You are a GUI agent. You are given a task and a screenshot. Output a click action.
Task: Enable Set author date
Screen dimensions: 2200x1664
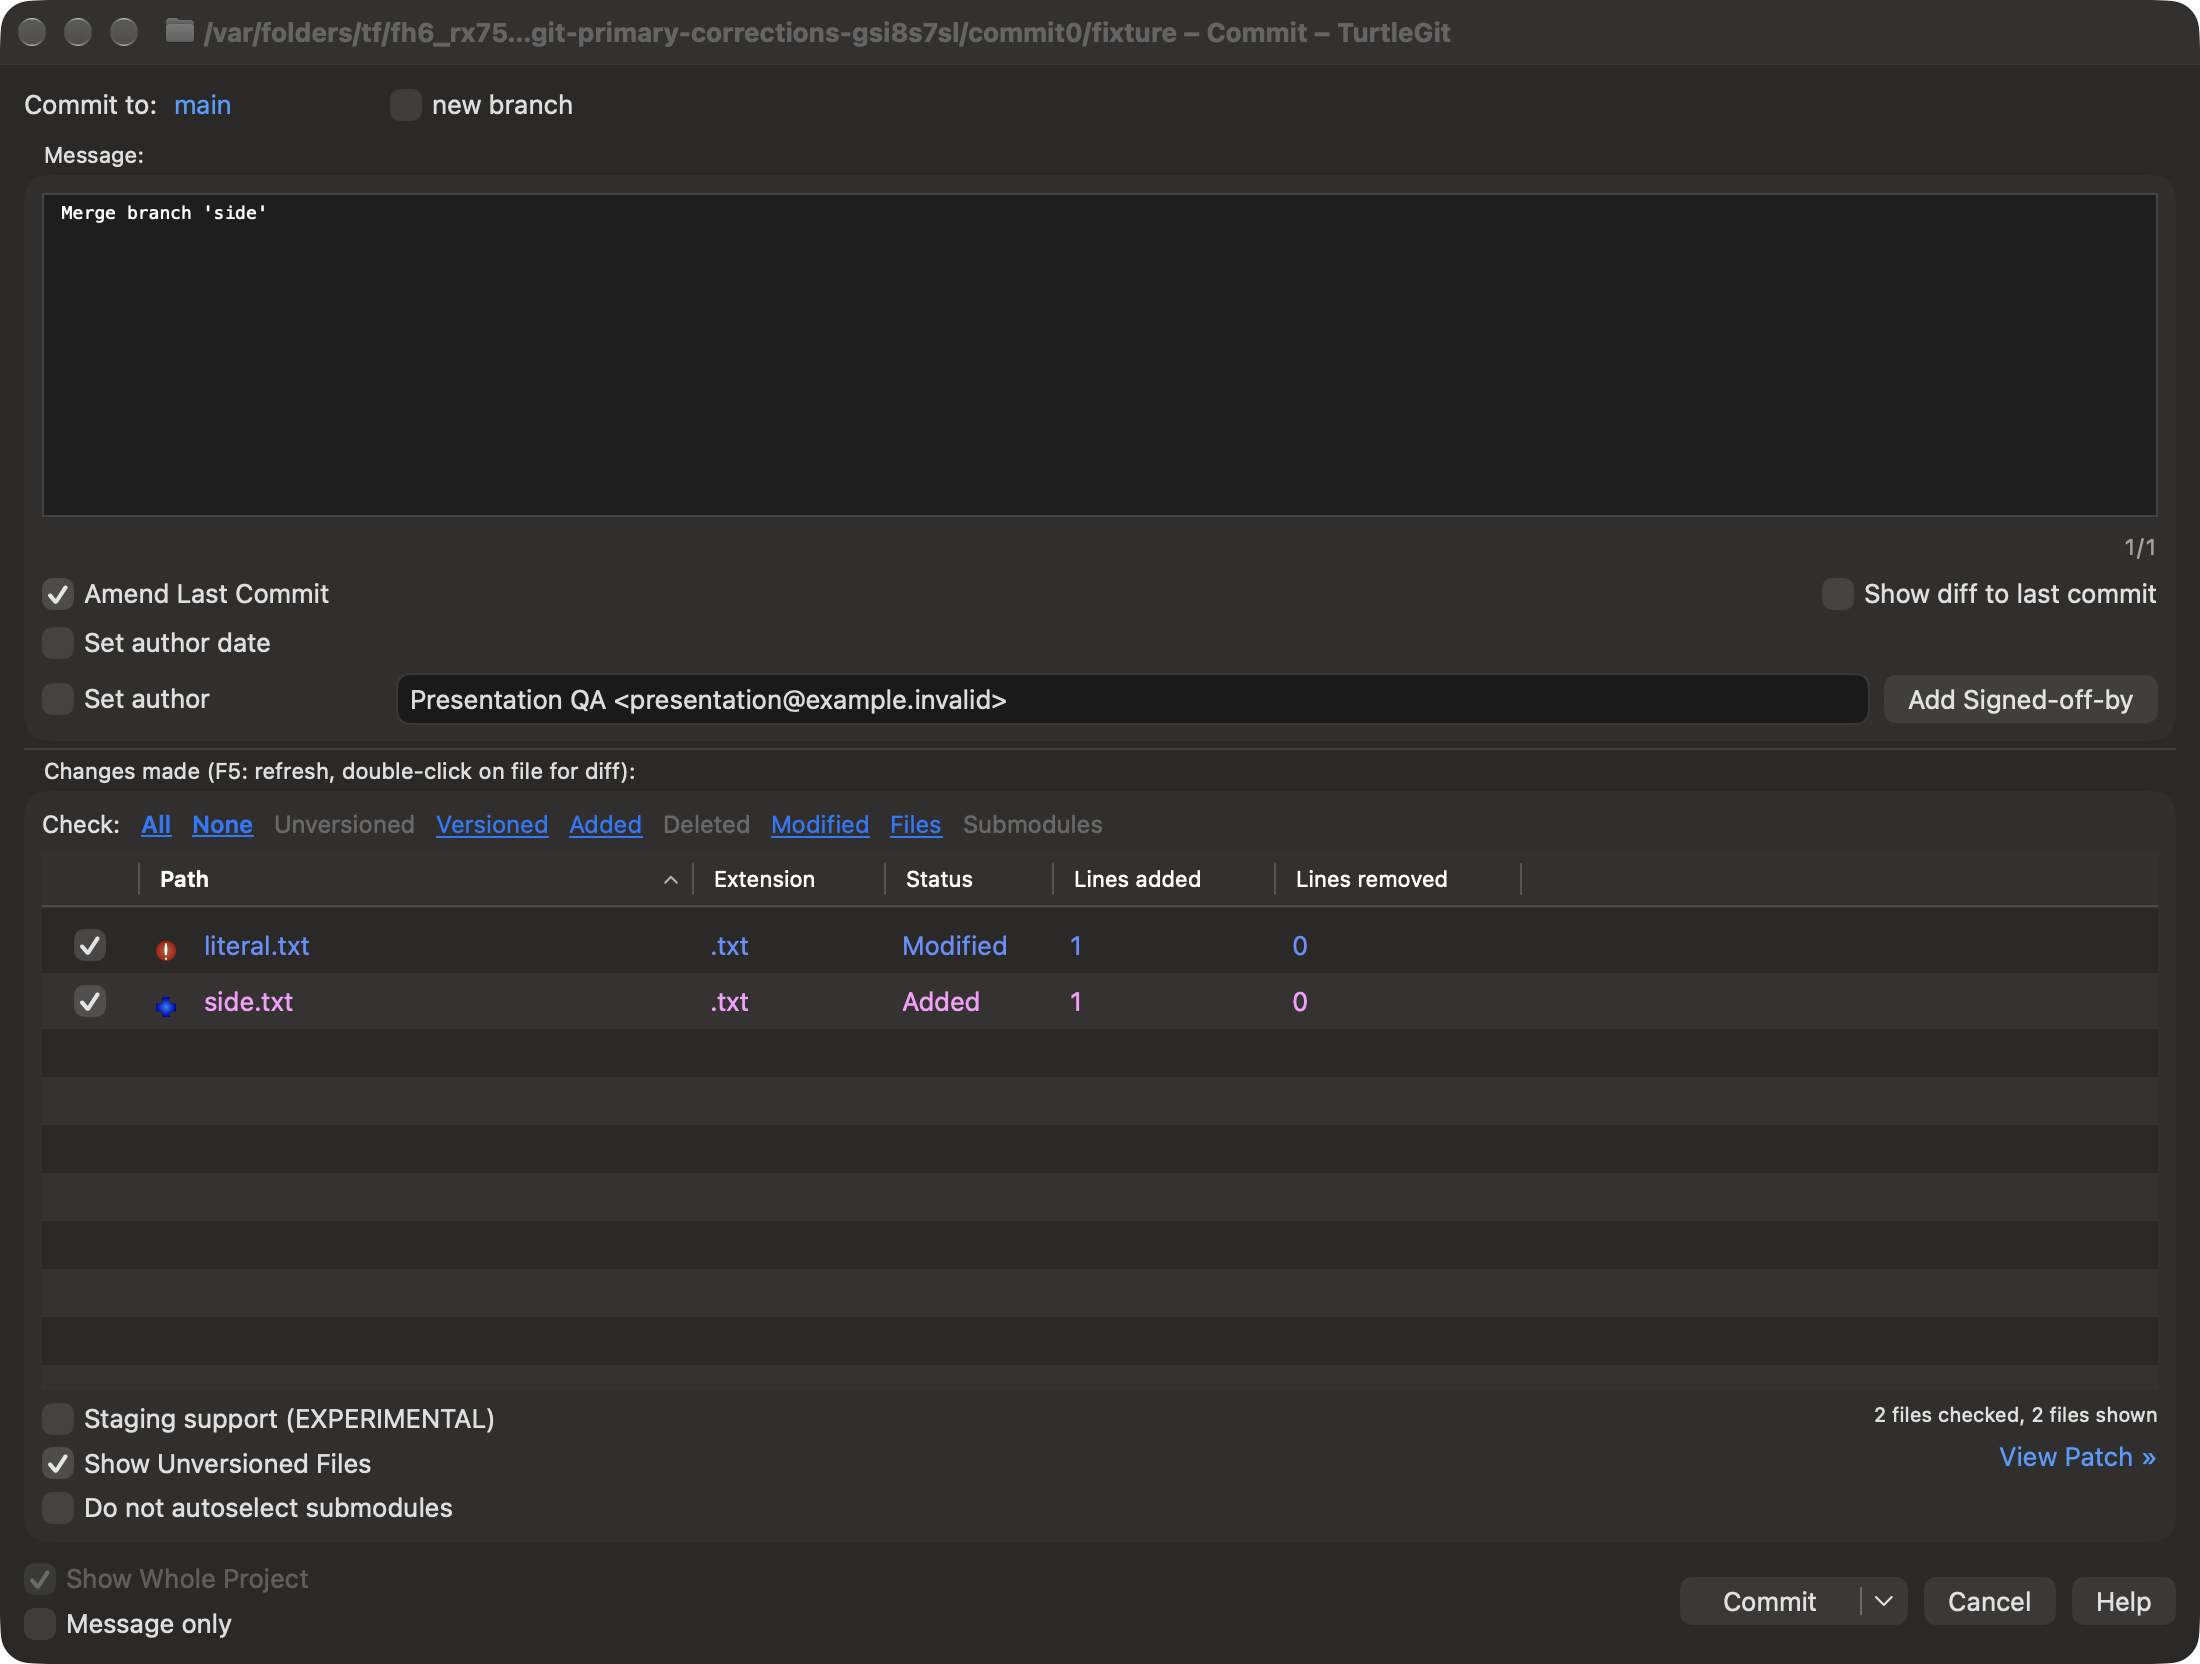(58, 643)
